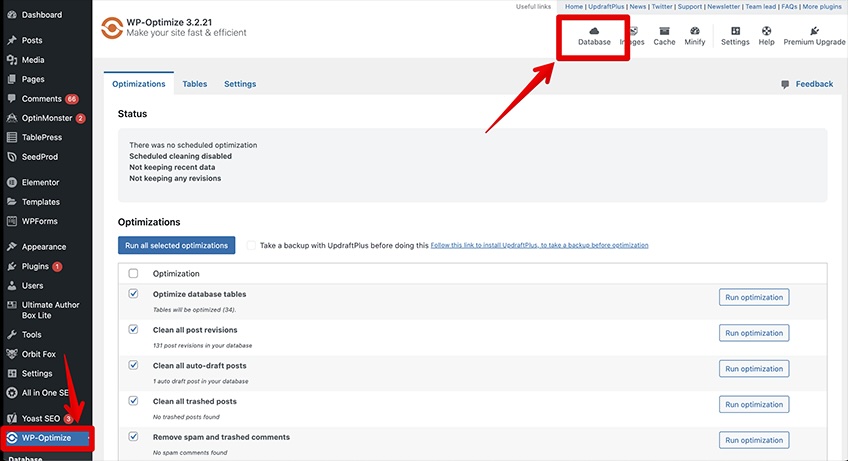The width and height of the screenshot is (848, 461).
Task: Click the Tools wrench icon
Action: 12,334
